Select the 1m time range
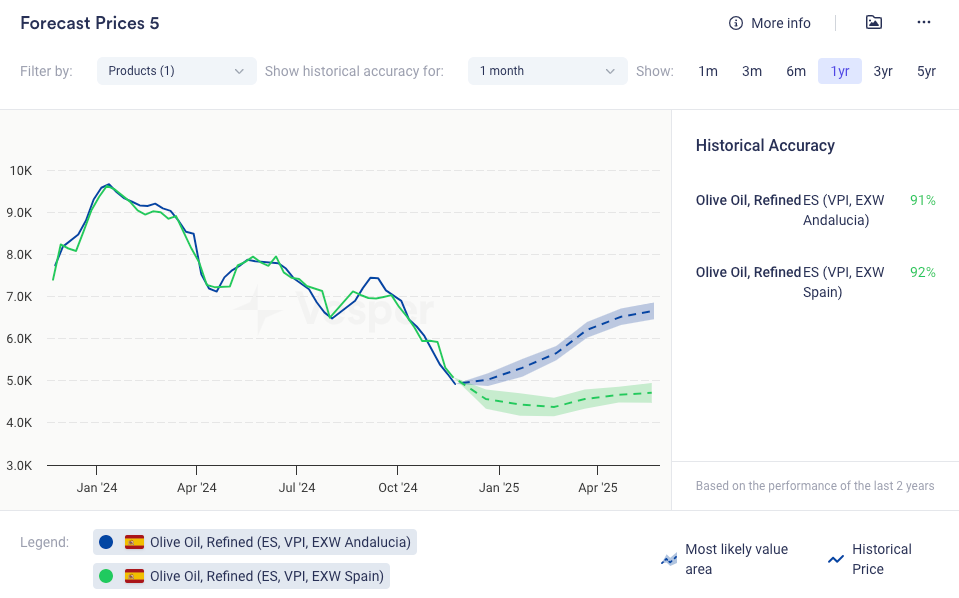The image size is (959, 598). coord(708,71)
